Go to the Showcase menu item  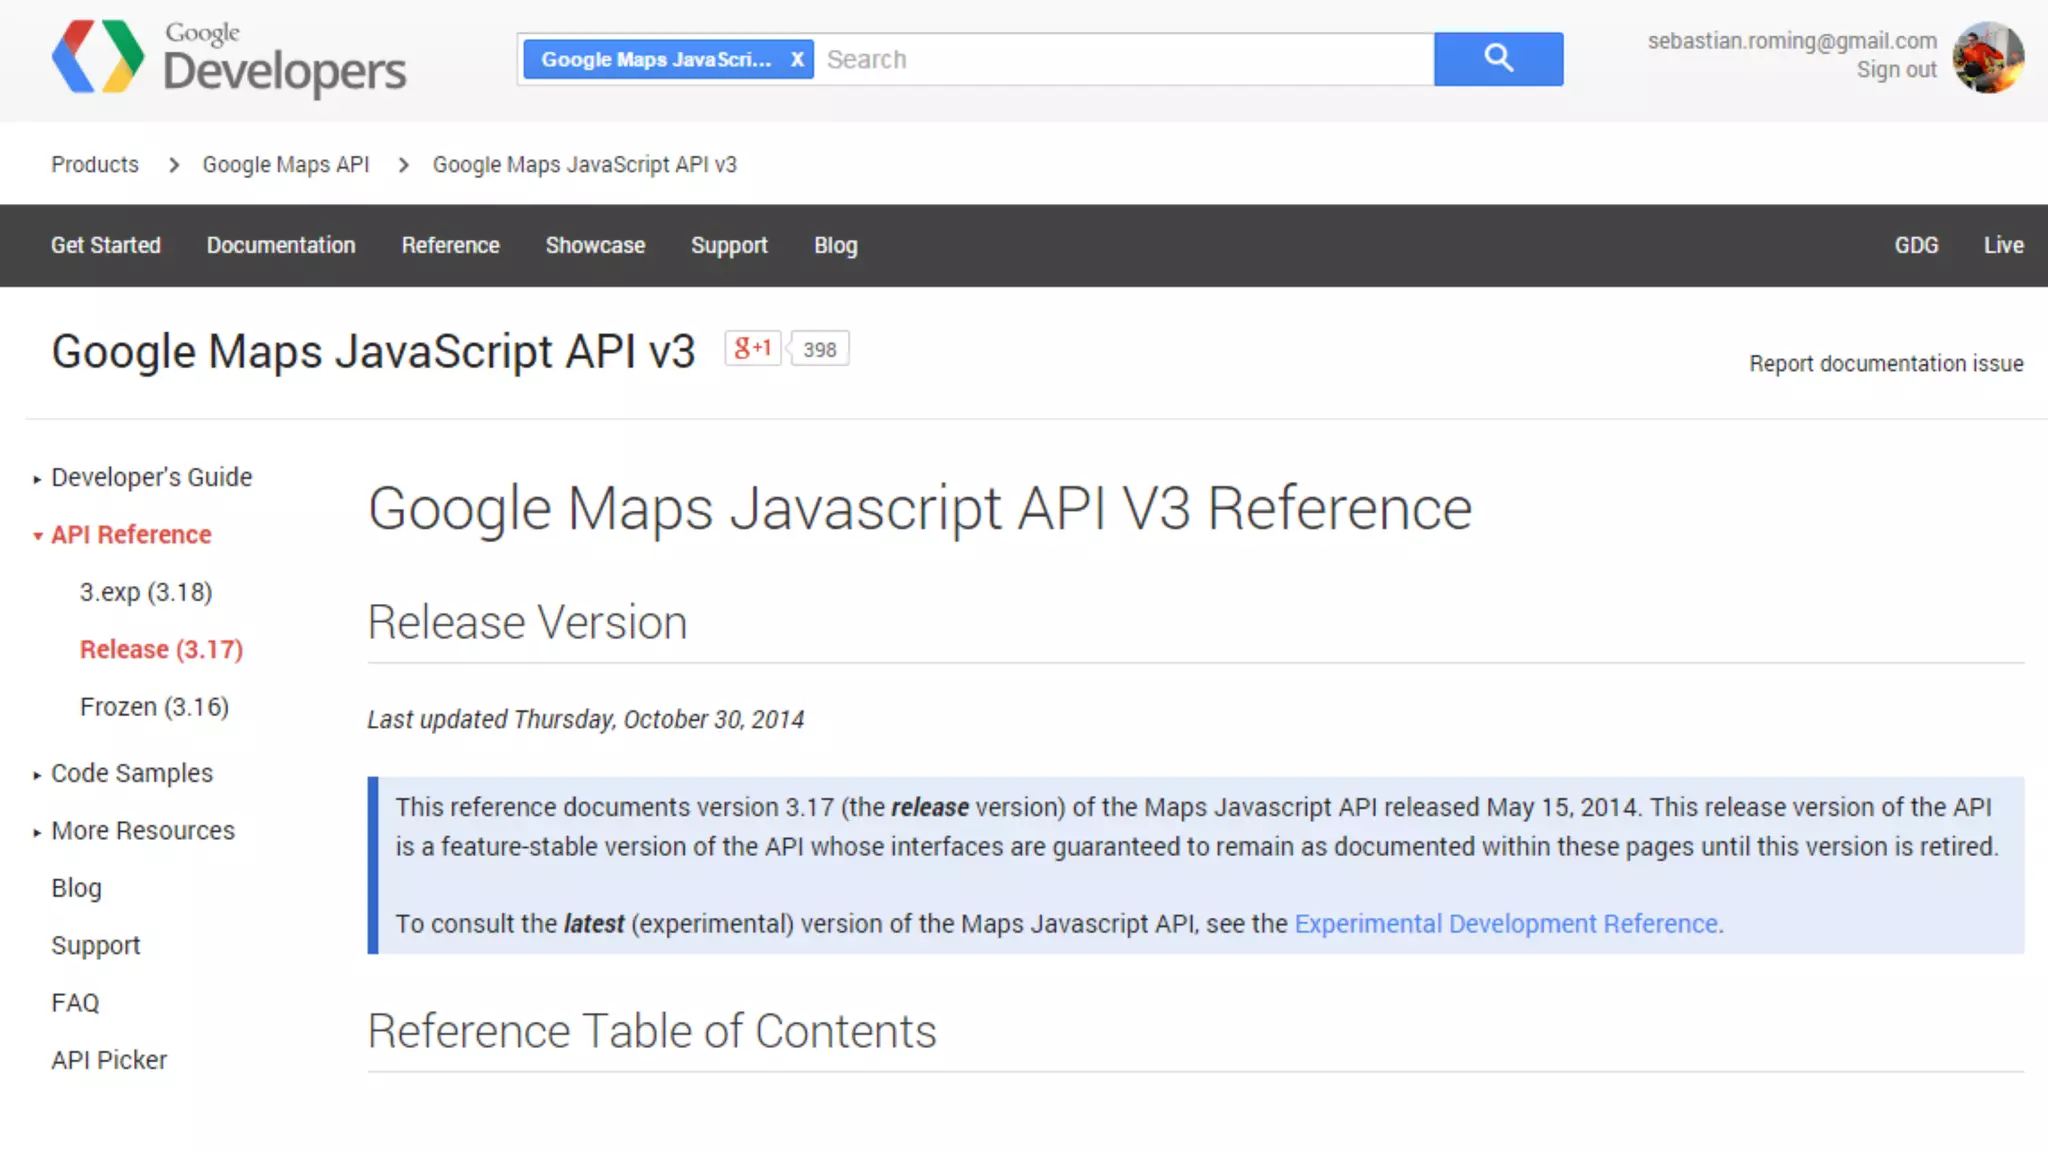tap(595, 245)
